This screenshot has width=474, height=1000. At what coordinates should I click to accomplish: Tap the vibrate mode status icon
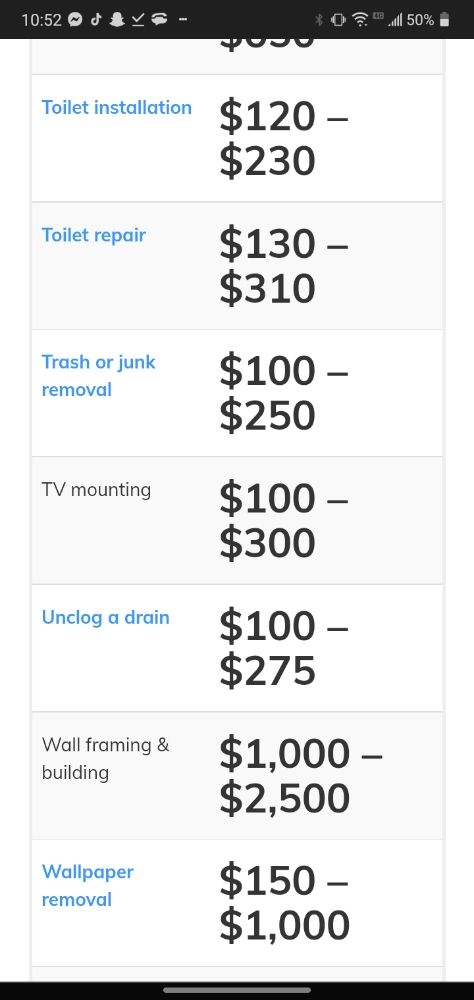338,20
